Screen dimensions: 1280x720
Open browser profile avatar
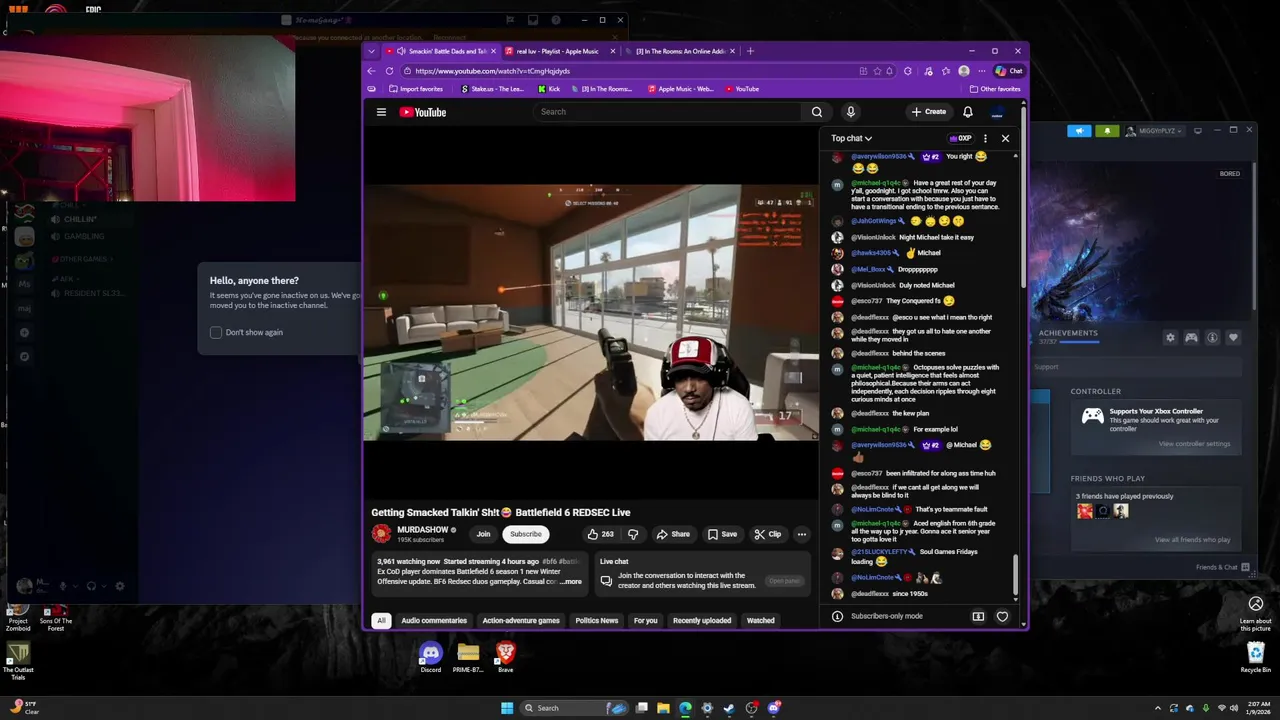pyautogui.click(x=963, y=71)
